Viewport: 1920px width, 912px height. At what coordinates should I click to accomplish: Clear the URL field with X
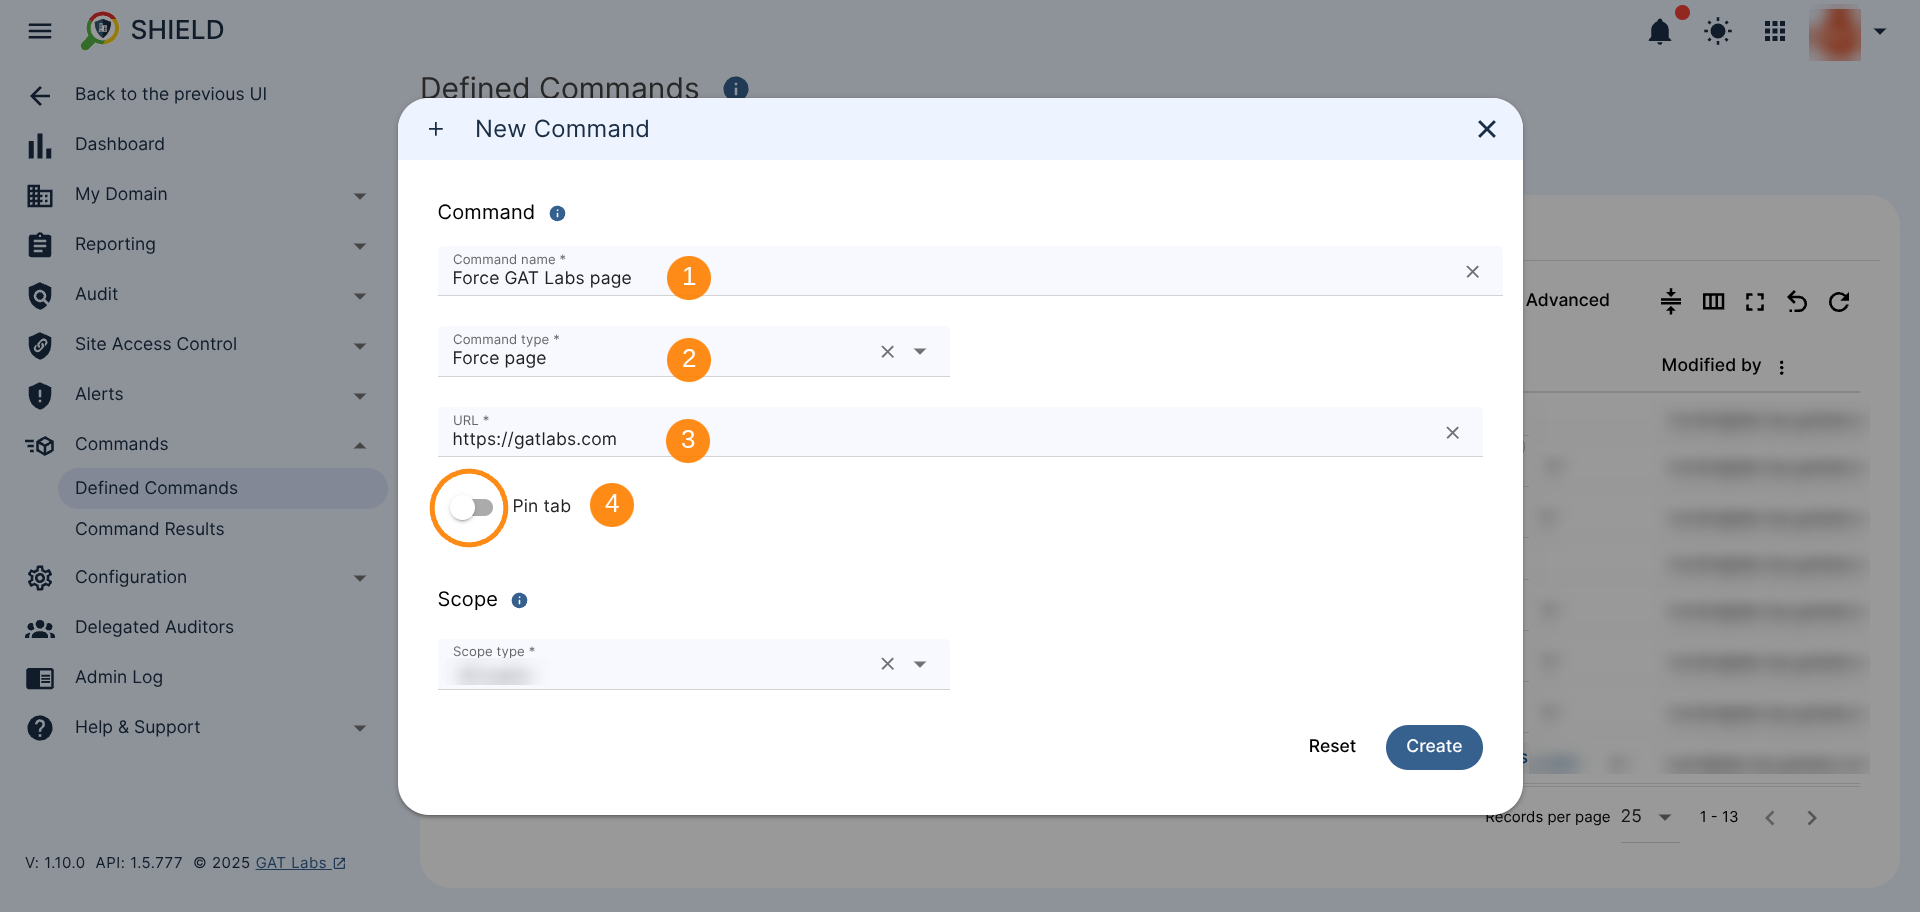pyautogui.click(x=1452, y=433)
